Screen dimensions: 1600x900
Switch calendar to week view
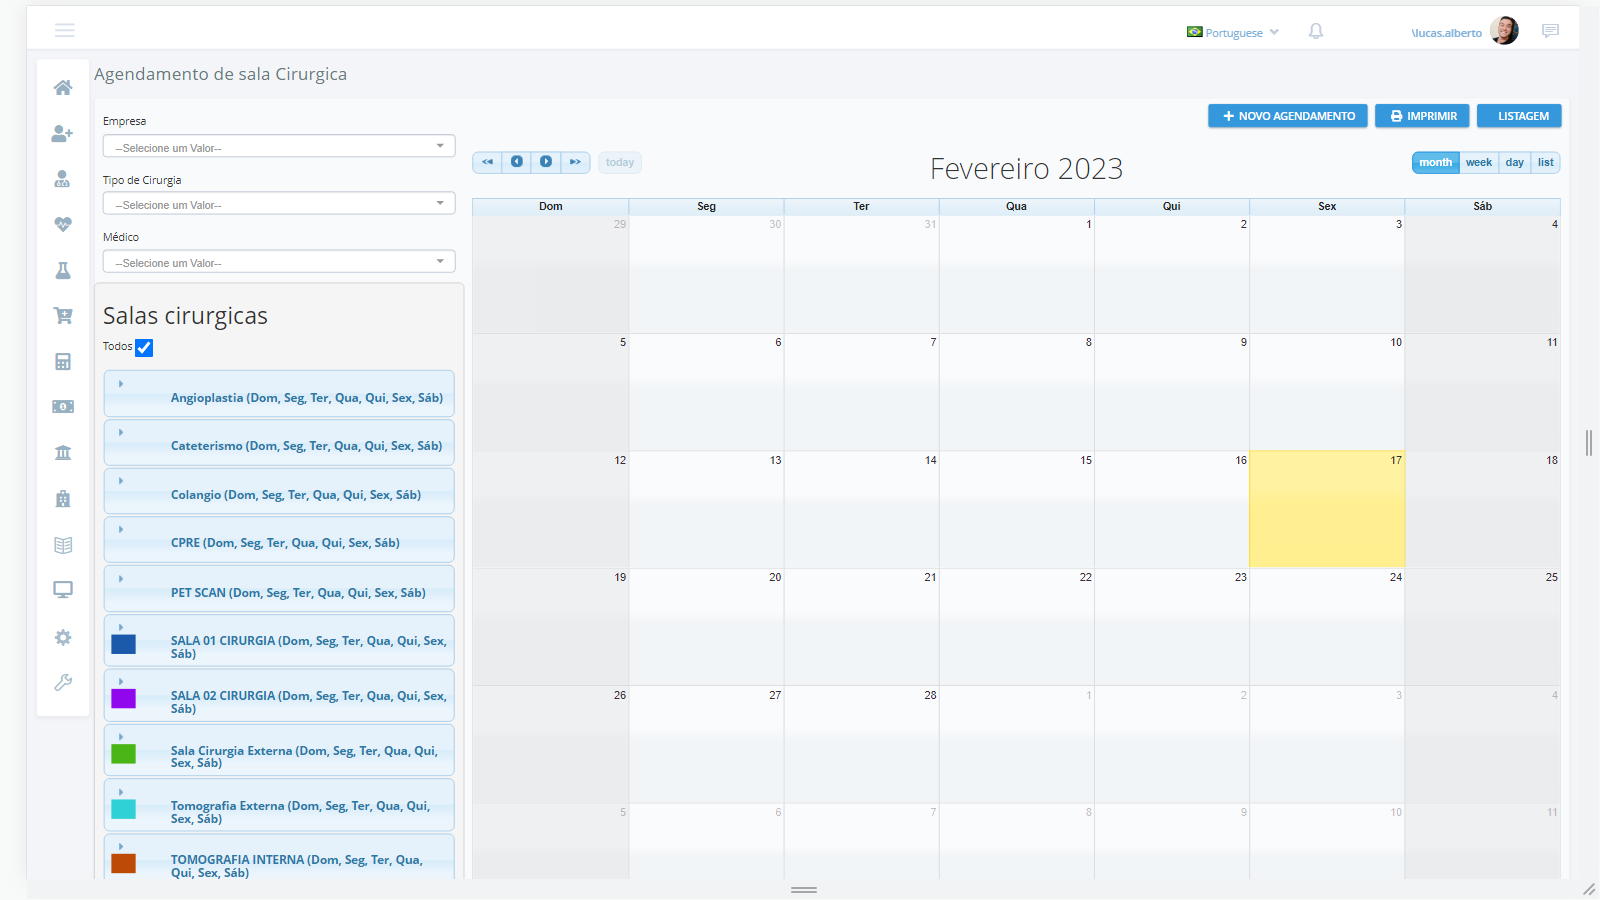(1478, 163)
